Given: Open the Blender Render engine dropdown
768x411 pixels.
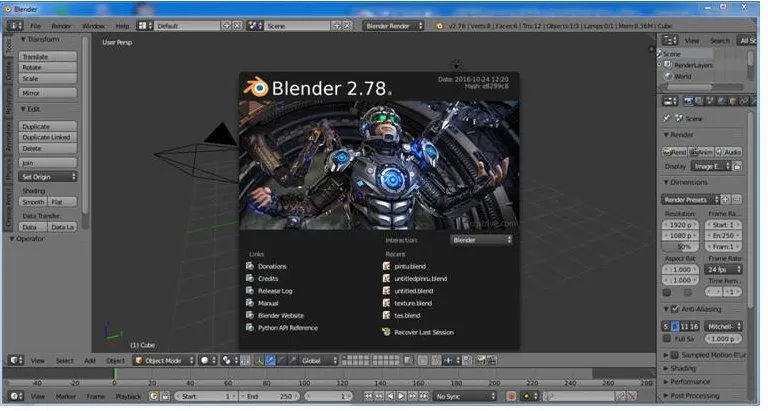Looking at the screenshot, I should tap(393, 26).
